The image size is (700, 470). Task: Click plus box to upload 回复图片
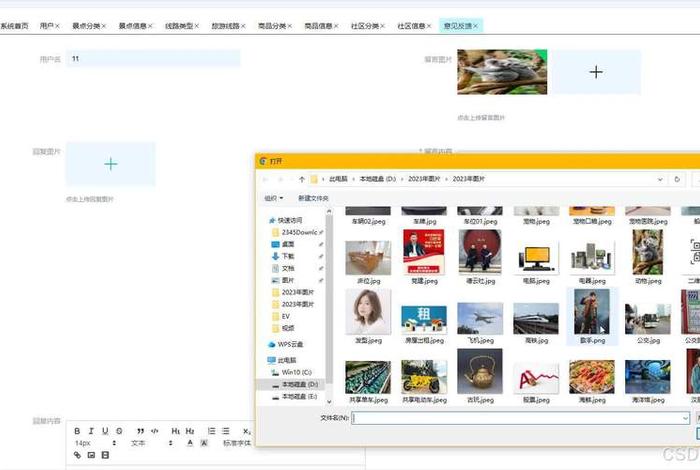[x=111, y=164]
